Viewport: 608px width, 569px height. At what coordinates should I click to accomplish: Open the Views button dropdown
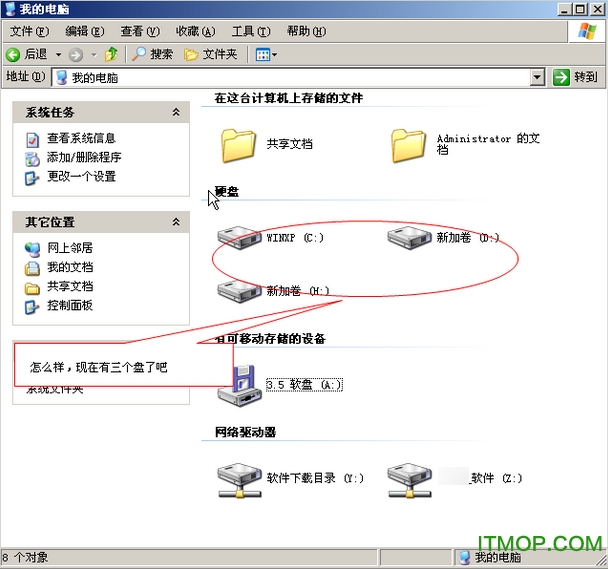[266, 55]
